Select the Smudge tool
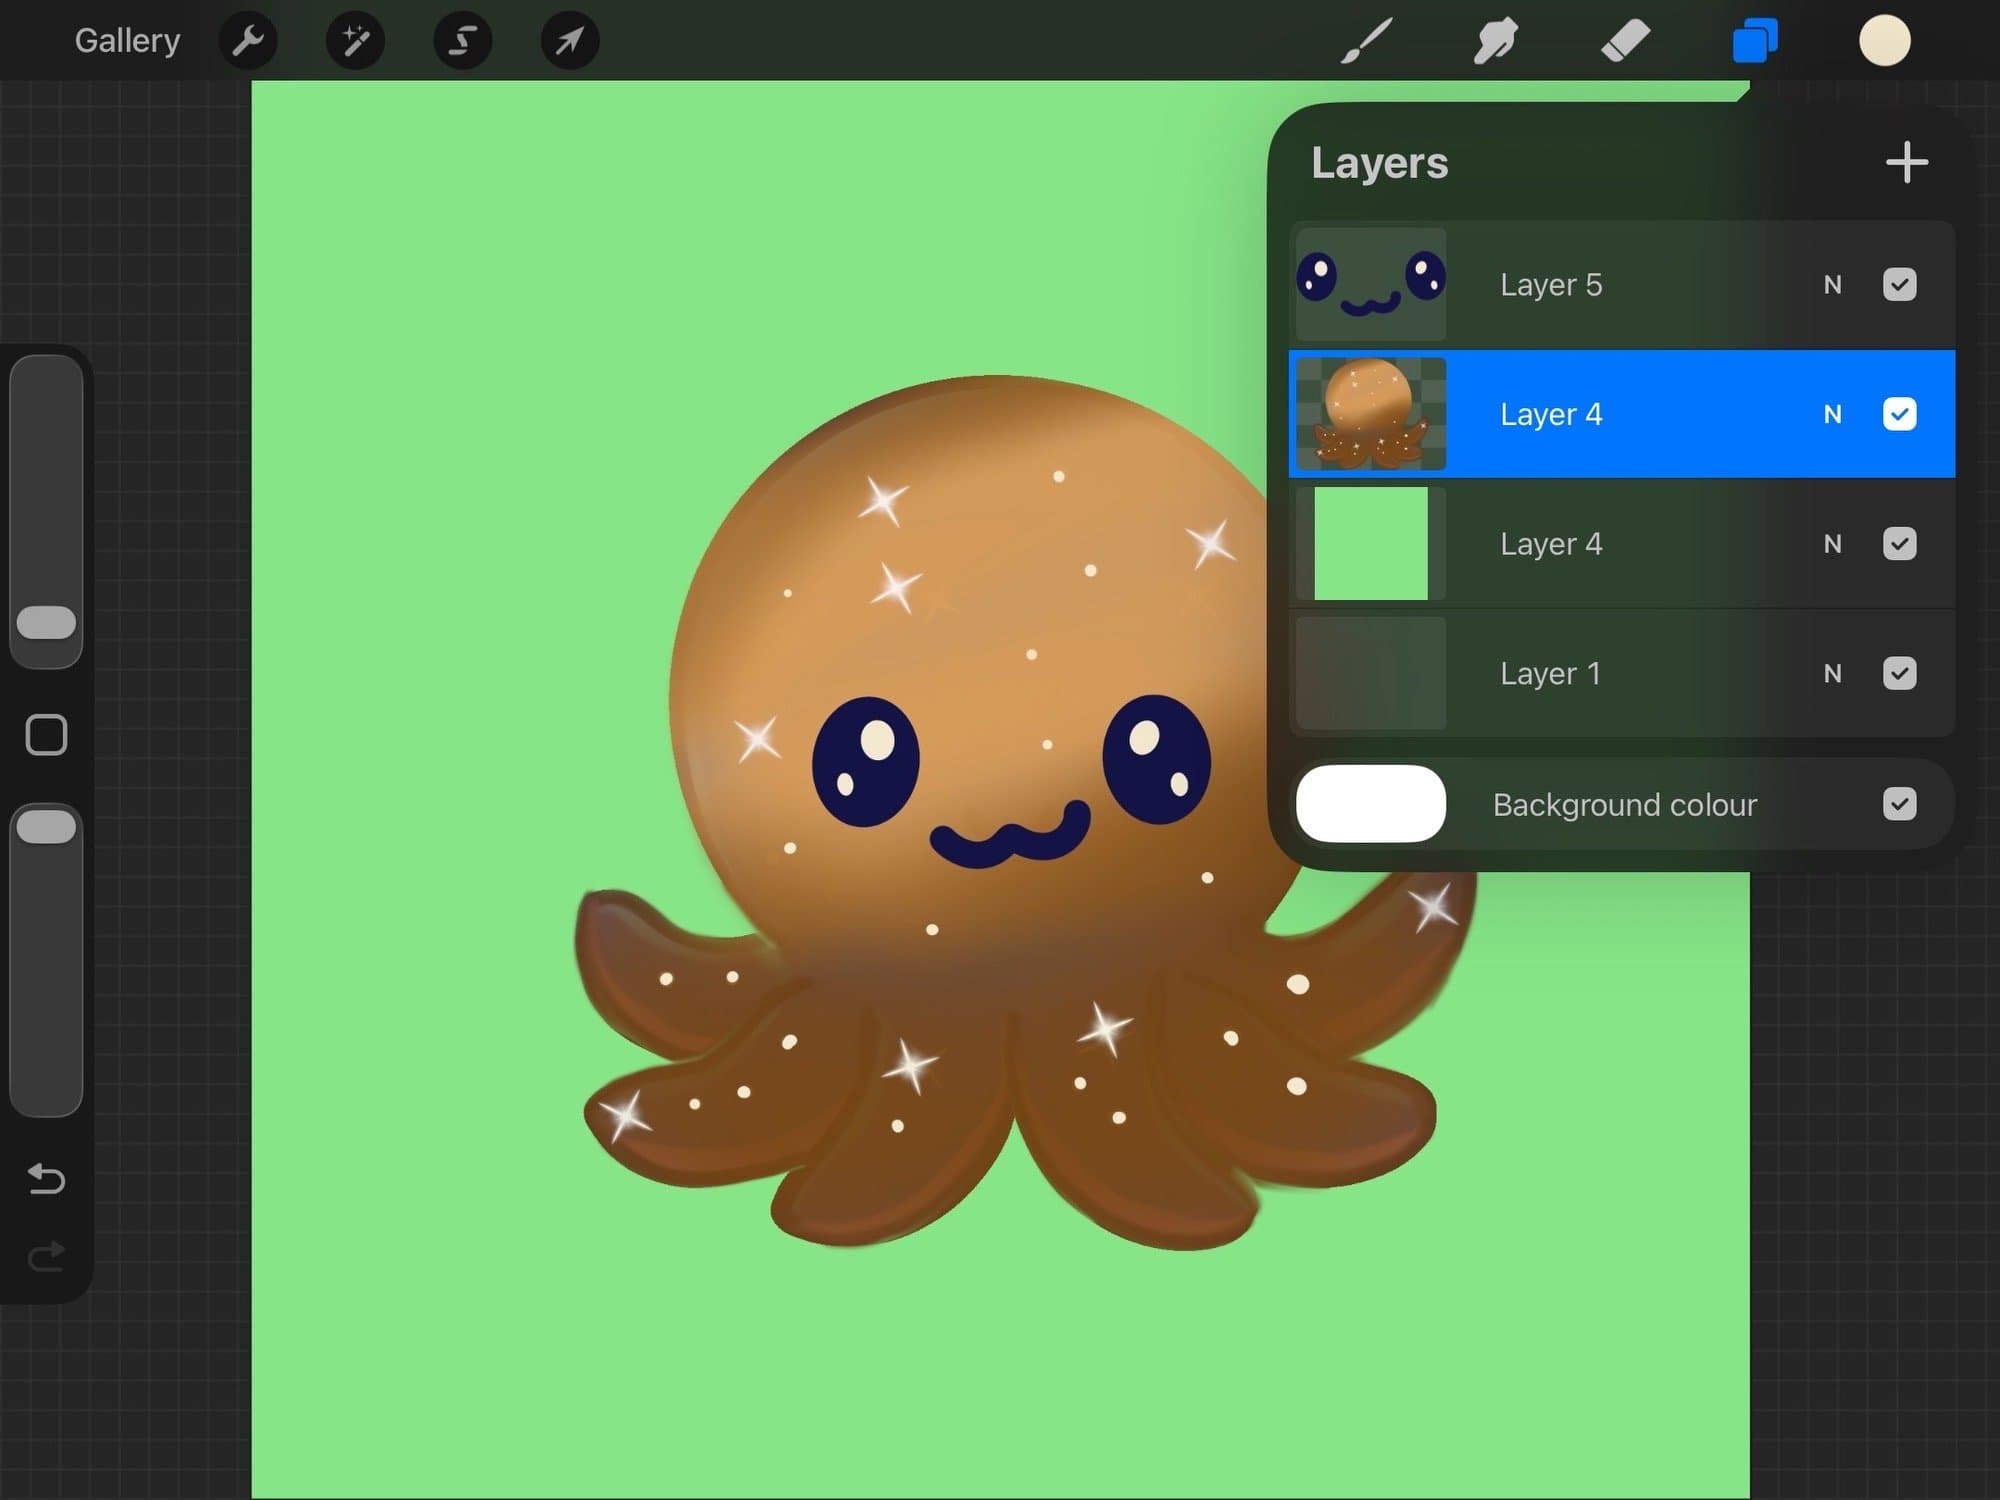 [1495, 41]
